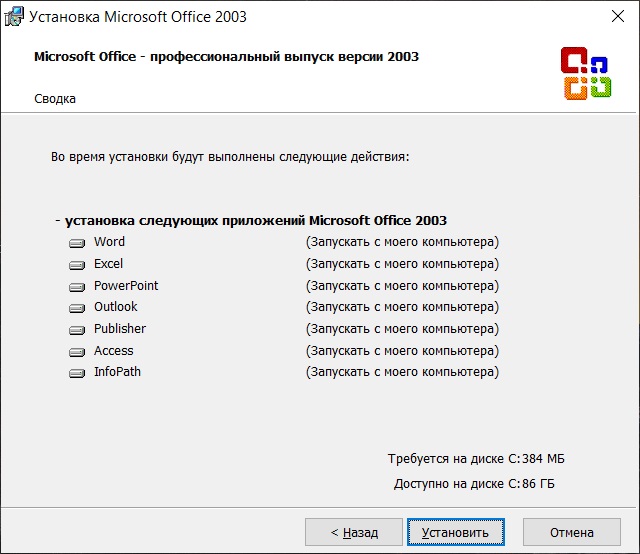
Task: Click the drive icon beside Excel
Action: pos(77,265)
